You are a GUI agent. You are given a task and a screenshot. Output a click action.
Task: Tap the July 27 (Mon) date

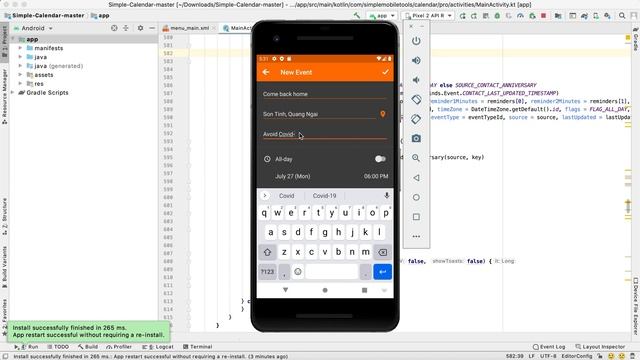293,176
